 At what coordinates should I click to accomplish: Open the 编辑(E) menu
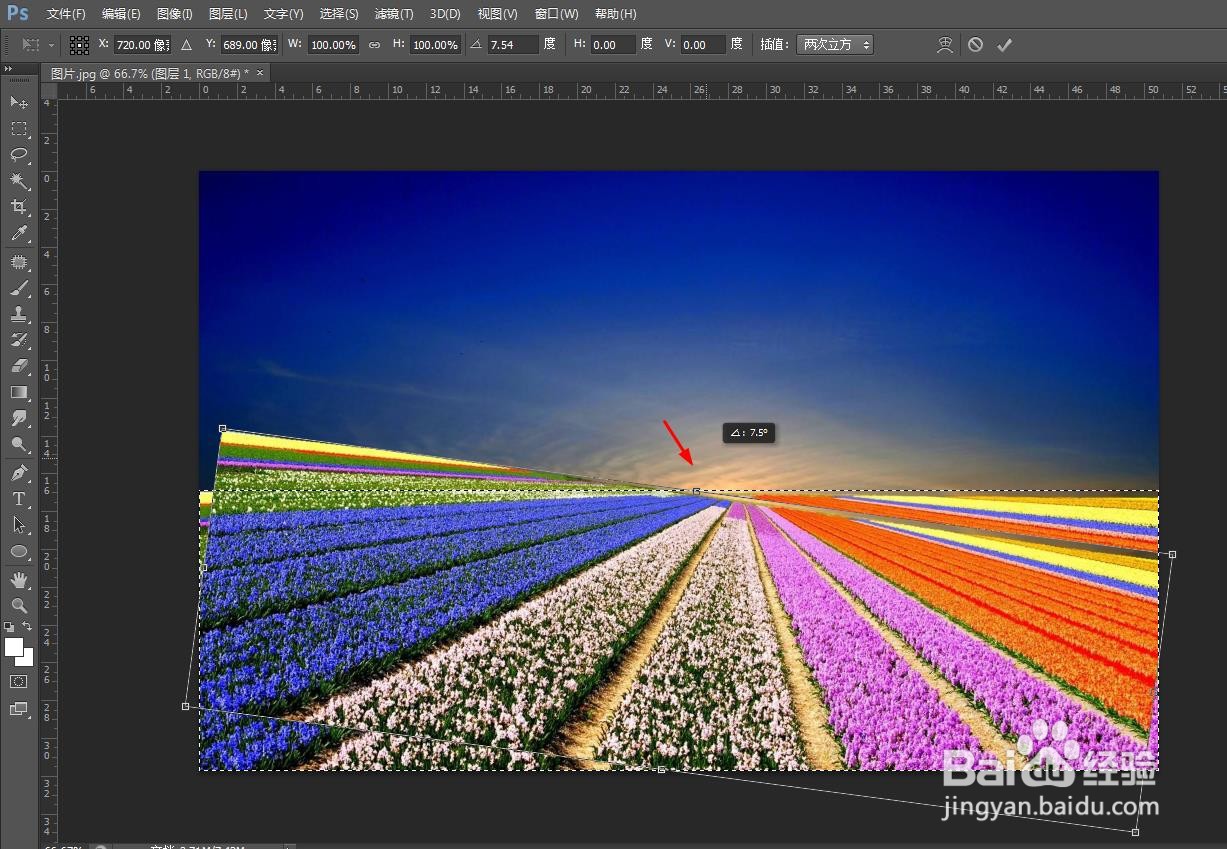pos(121,14)
